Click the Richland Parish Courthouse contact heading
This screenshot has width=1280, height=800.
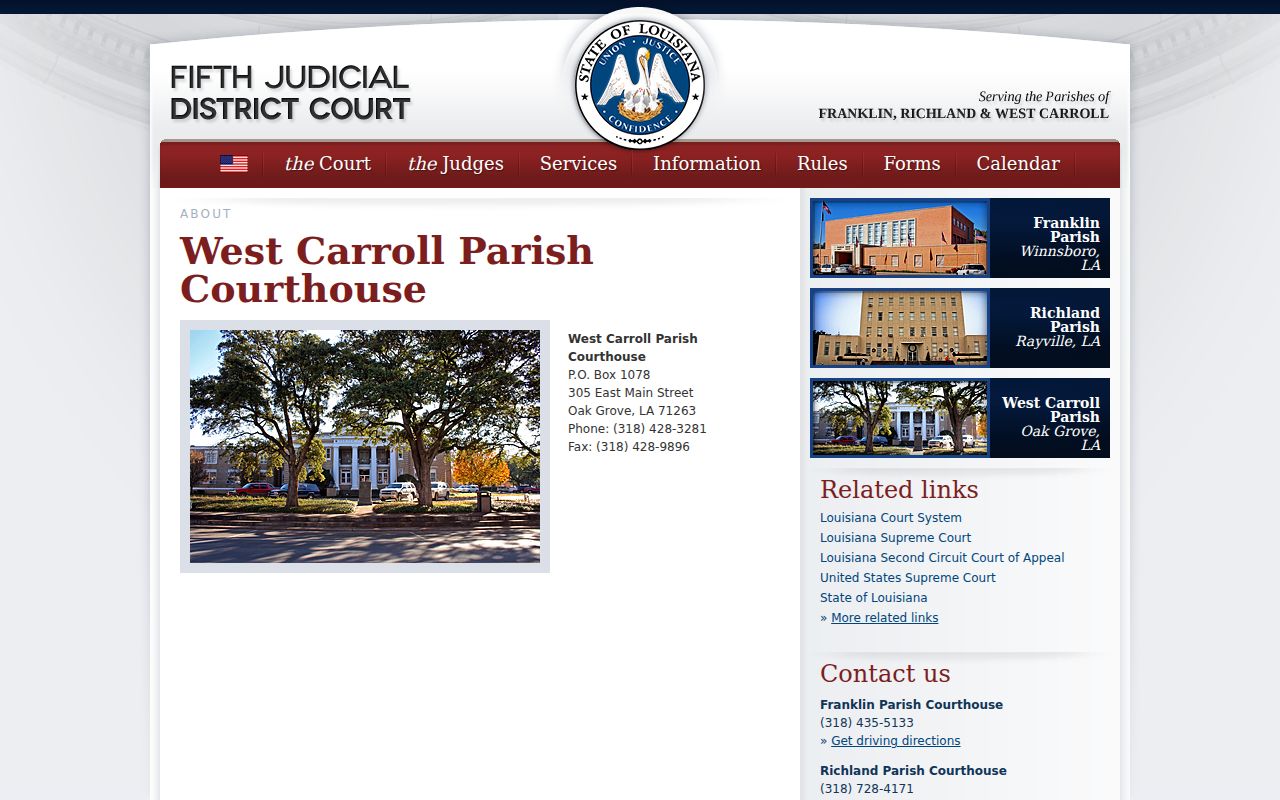(x=913, y=771)
